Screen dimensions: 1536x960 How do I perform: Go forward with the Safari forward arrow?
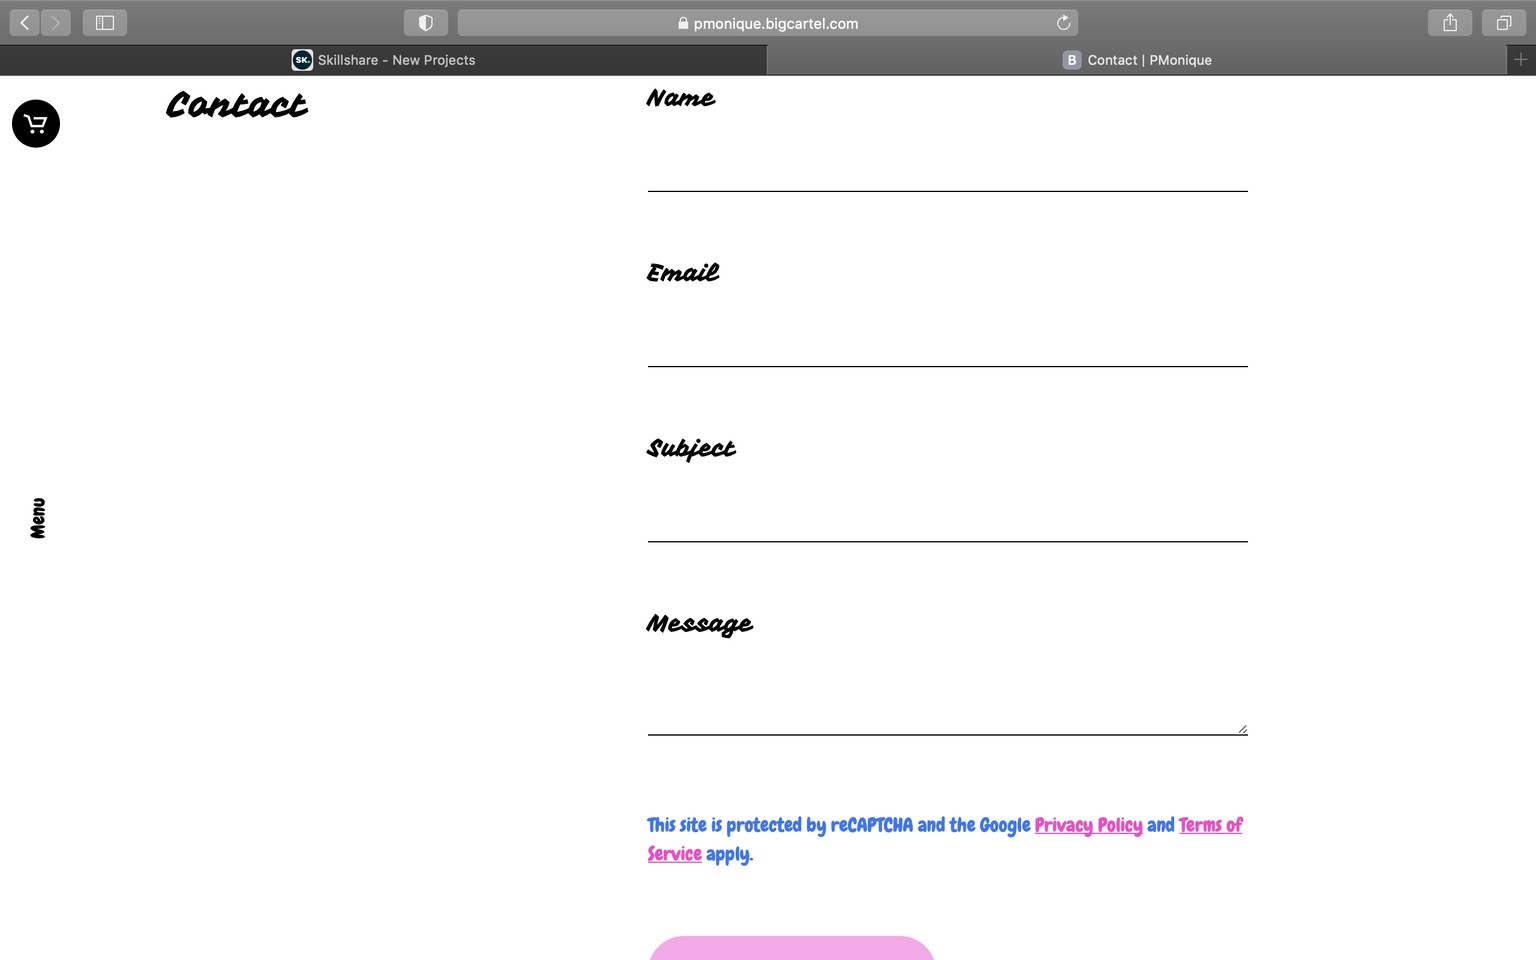56,22
